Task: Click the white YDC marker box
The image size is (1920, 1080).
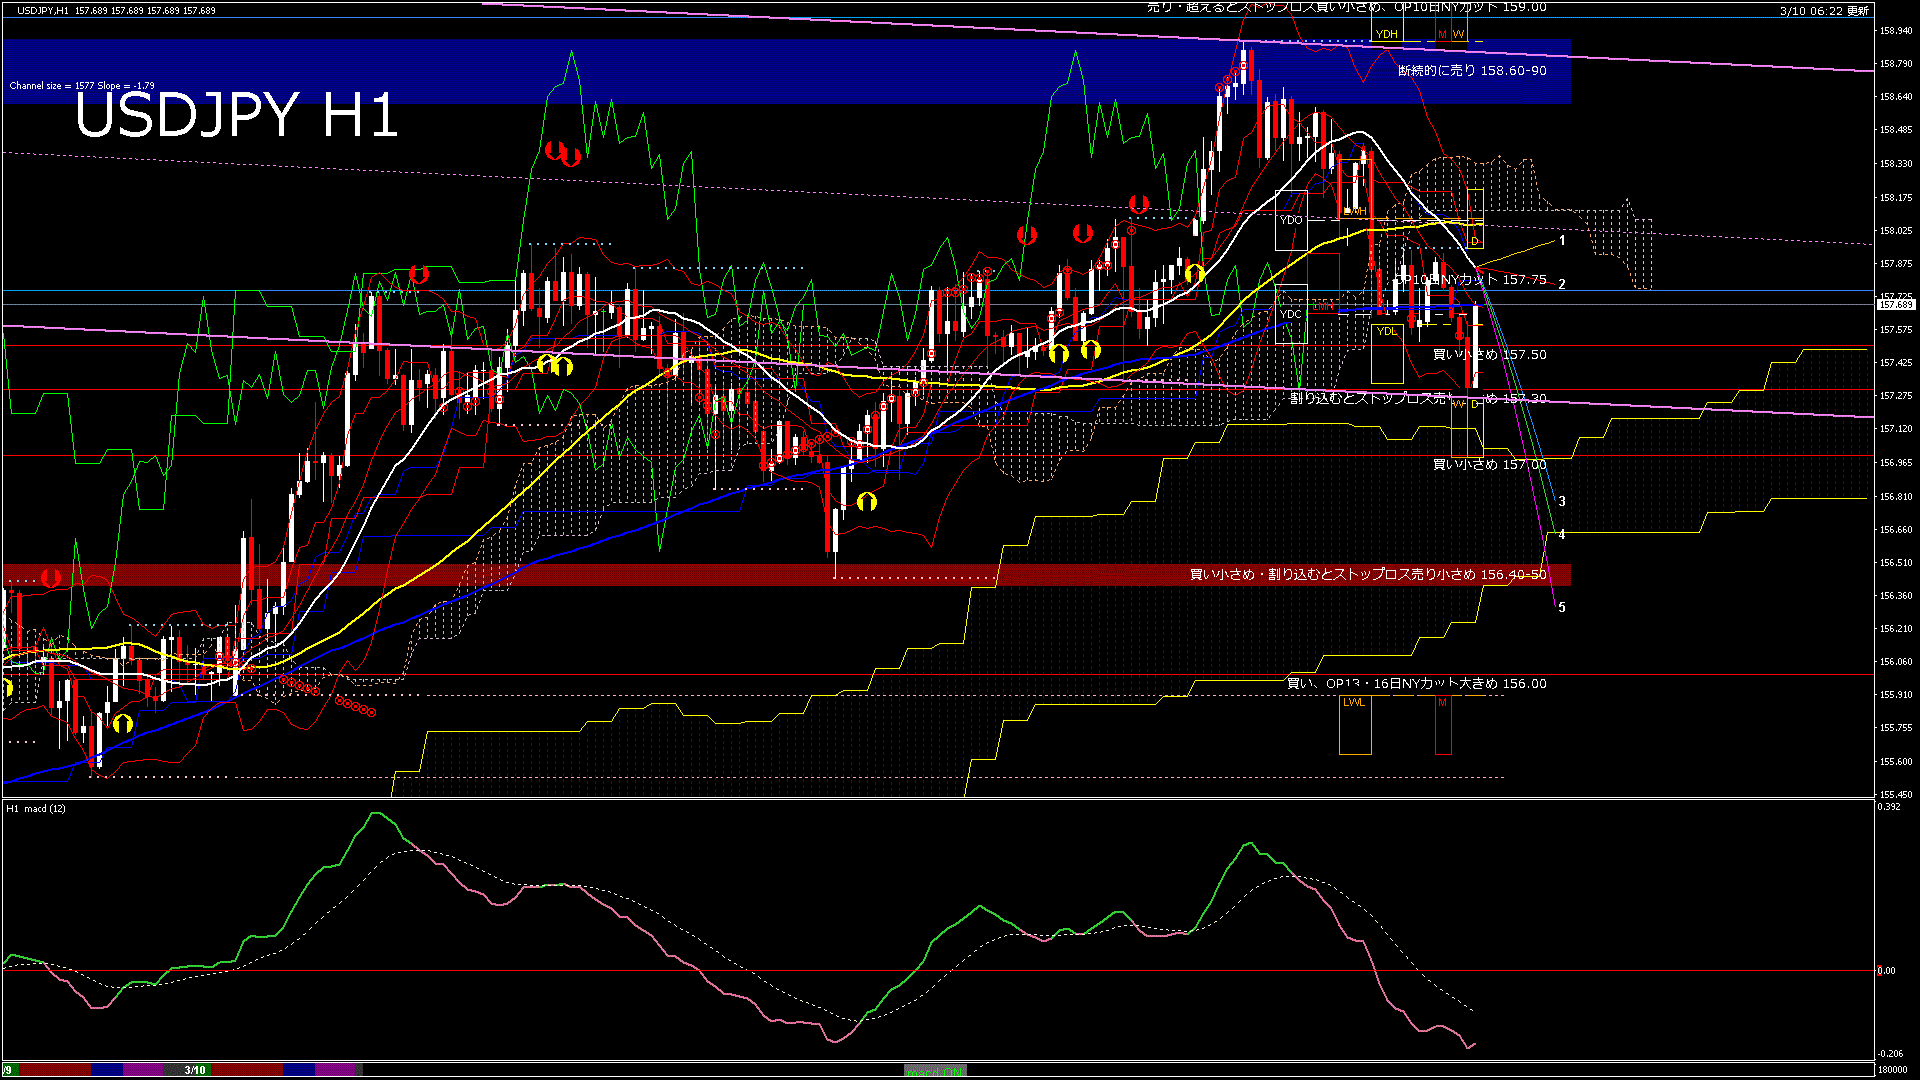Action: 1291,314
